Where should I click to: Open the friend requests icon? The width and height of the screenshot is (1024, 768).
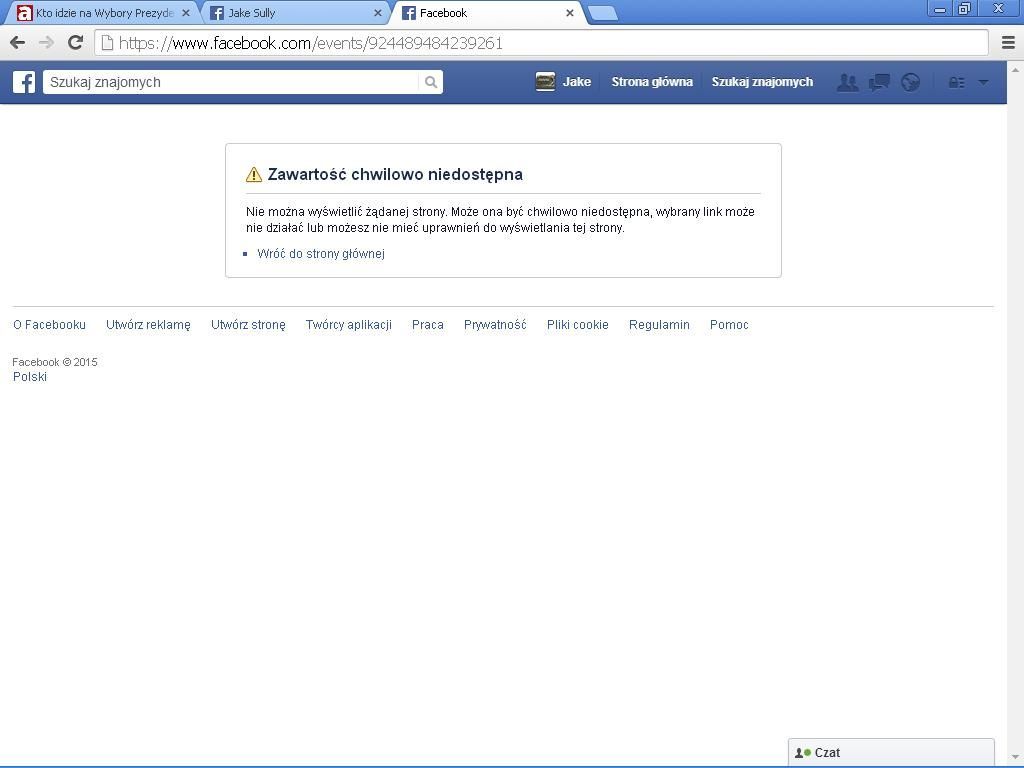[x=848, y=82]
